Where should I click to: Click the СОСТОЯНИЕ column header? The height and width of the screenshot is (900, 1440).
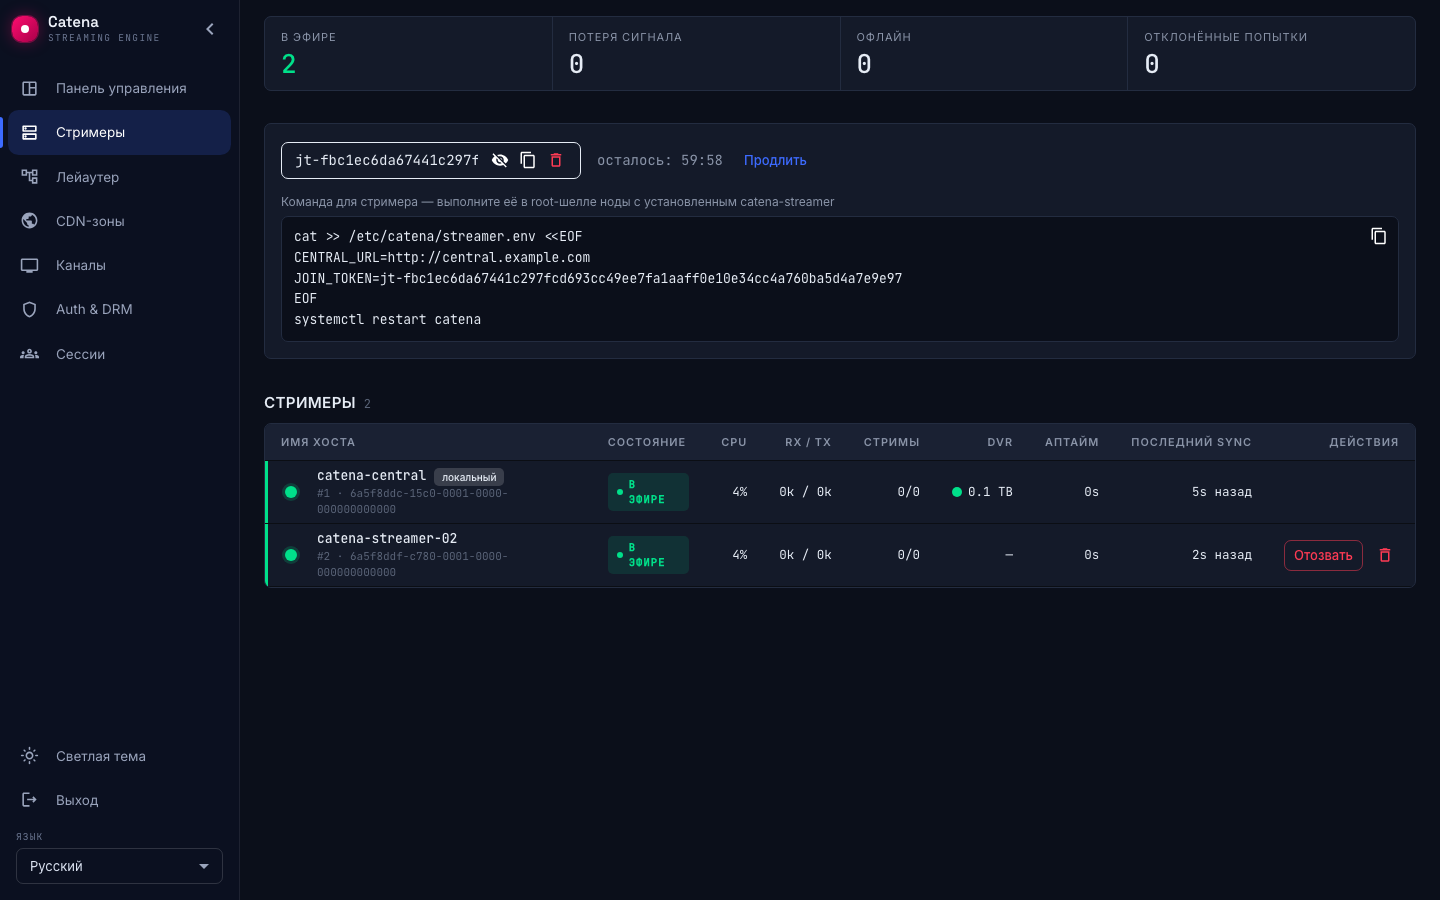tap(647, 442)
